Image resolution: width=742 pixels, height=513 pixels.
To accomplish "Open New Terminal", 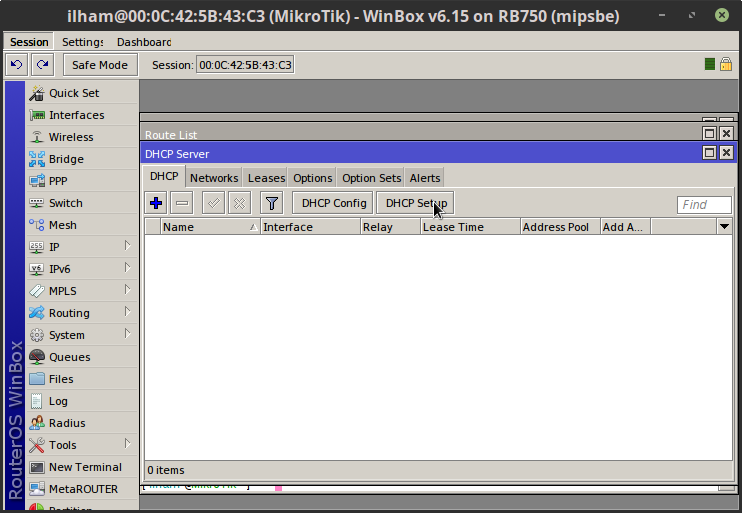I will click(x=81, y=467).
